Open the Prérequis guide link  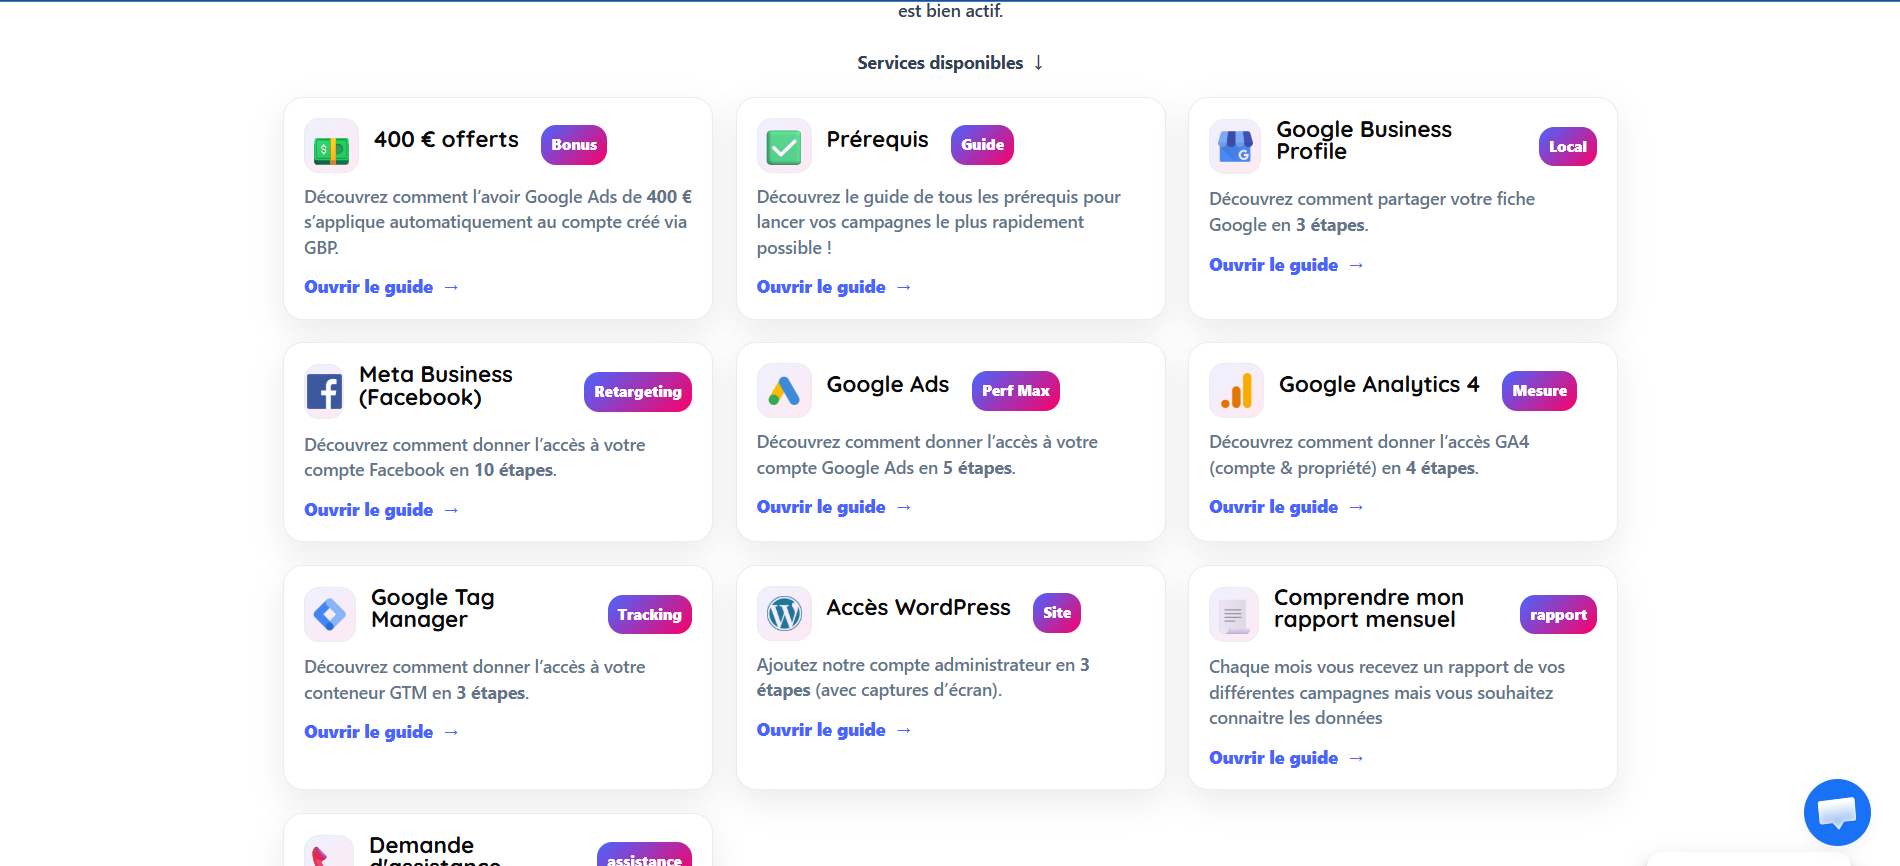tap(834, 287)
